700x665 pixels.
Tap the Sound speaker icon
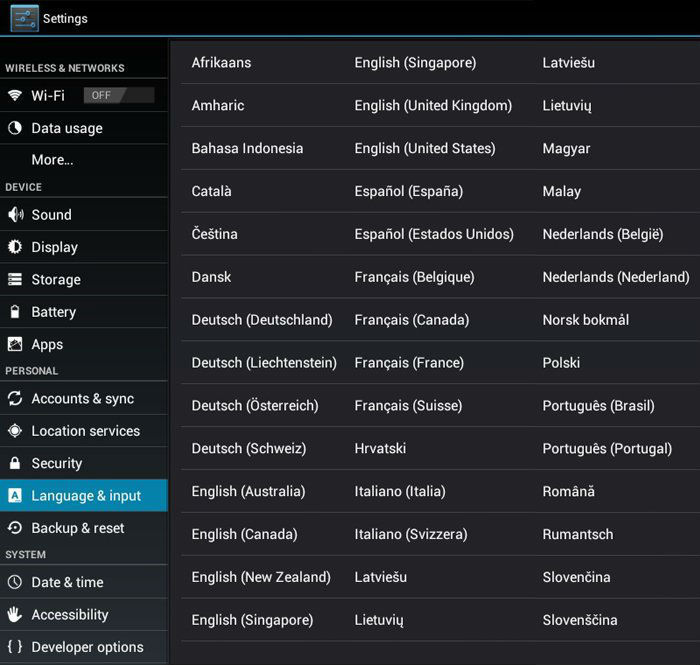15,215
